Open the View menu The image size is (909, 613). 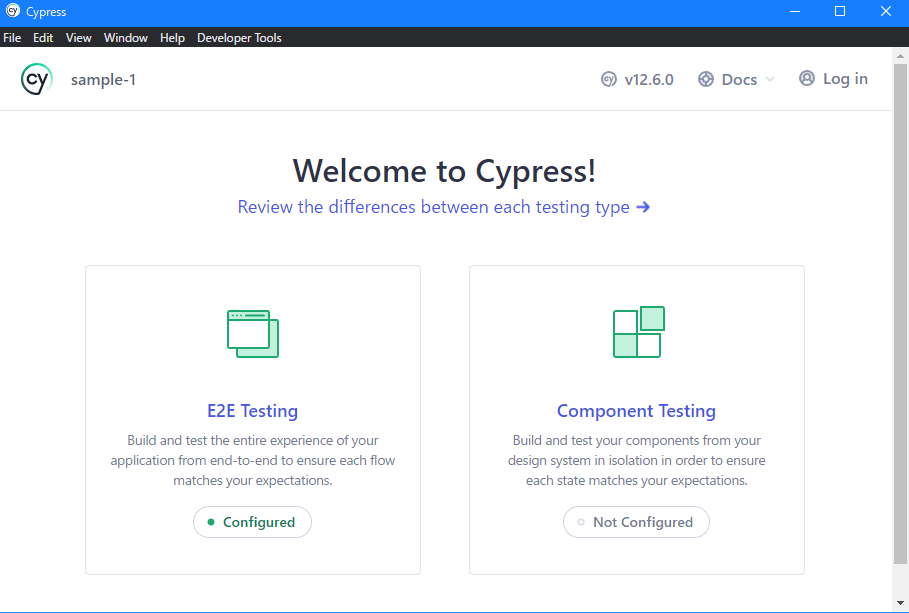[78, 38]
